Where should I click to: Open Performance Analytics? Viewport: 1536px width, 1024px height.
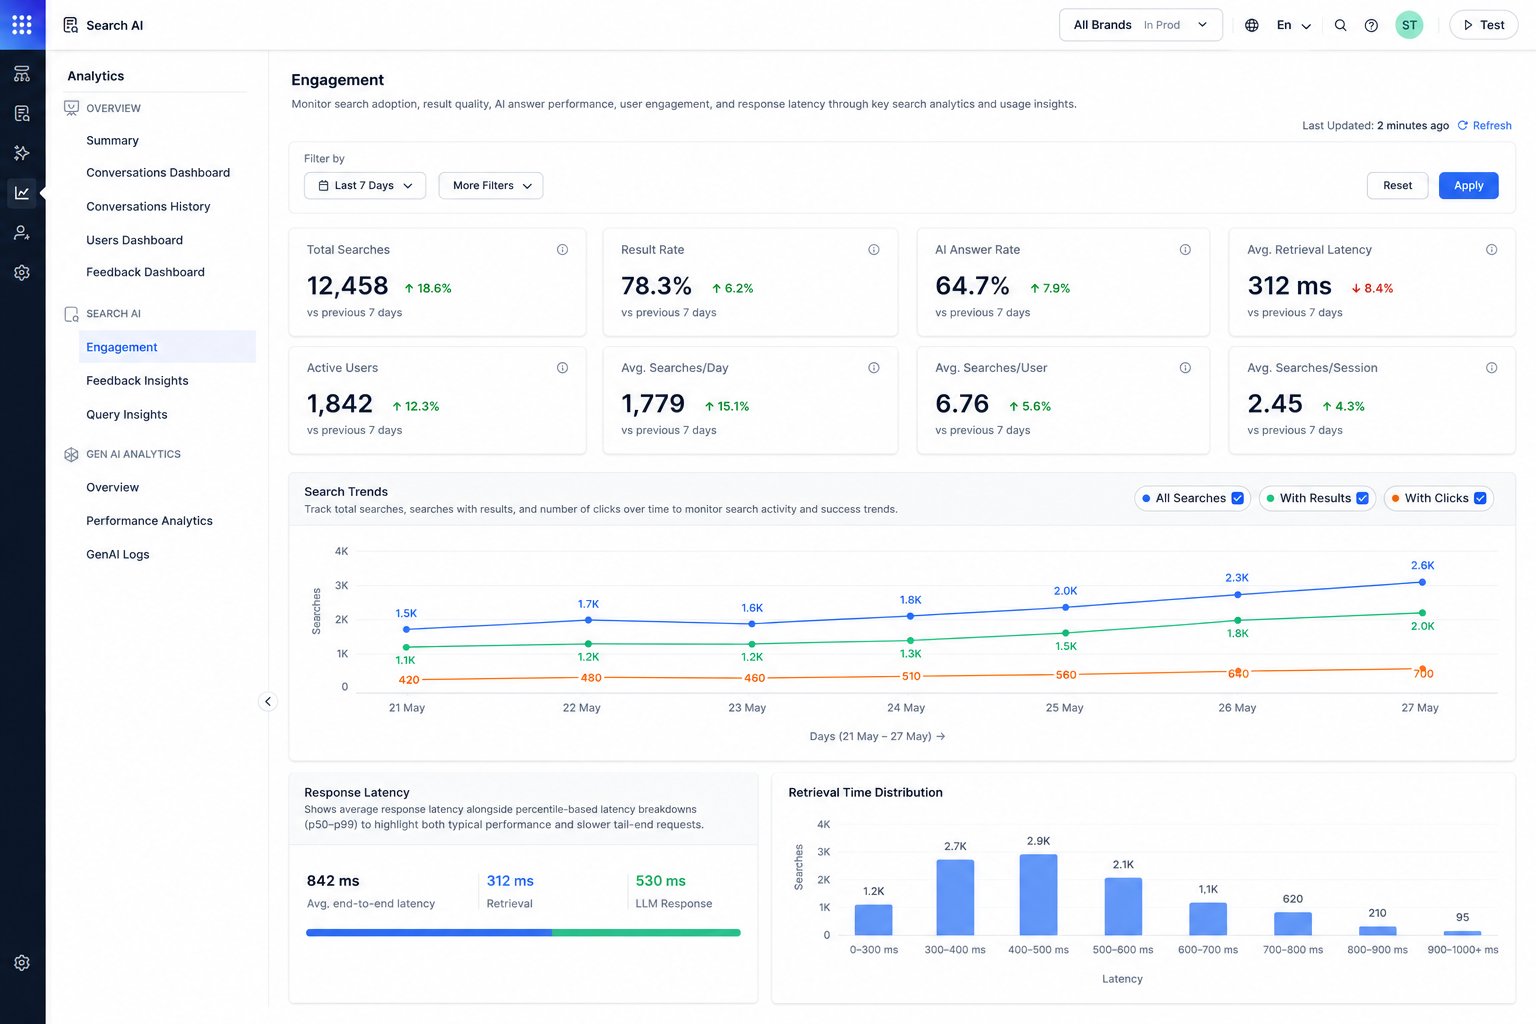coord(149,521)
